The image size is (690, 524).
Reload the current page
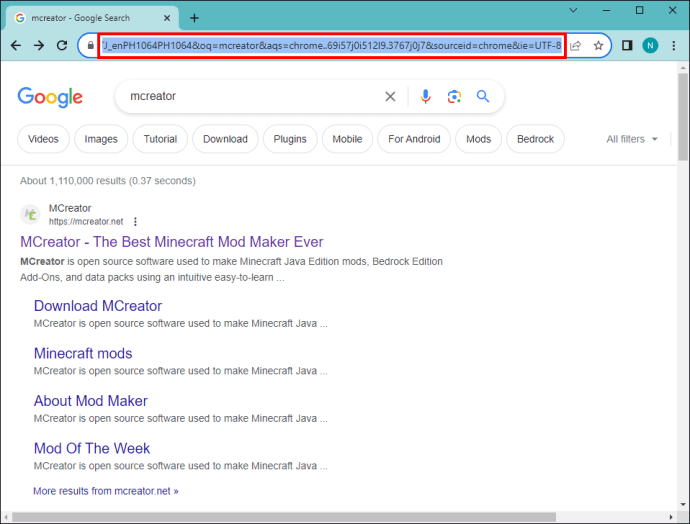[x=62, y=45]
